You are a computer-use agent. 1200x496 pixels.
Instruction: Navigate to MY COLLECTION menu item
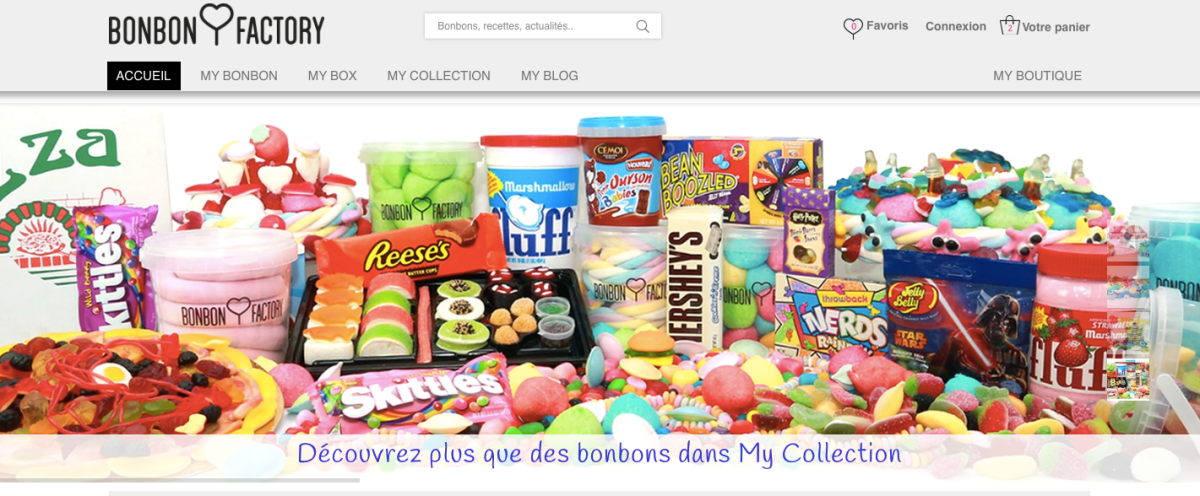click(x=439, y=76)
